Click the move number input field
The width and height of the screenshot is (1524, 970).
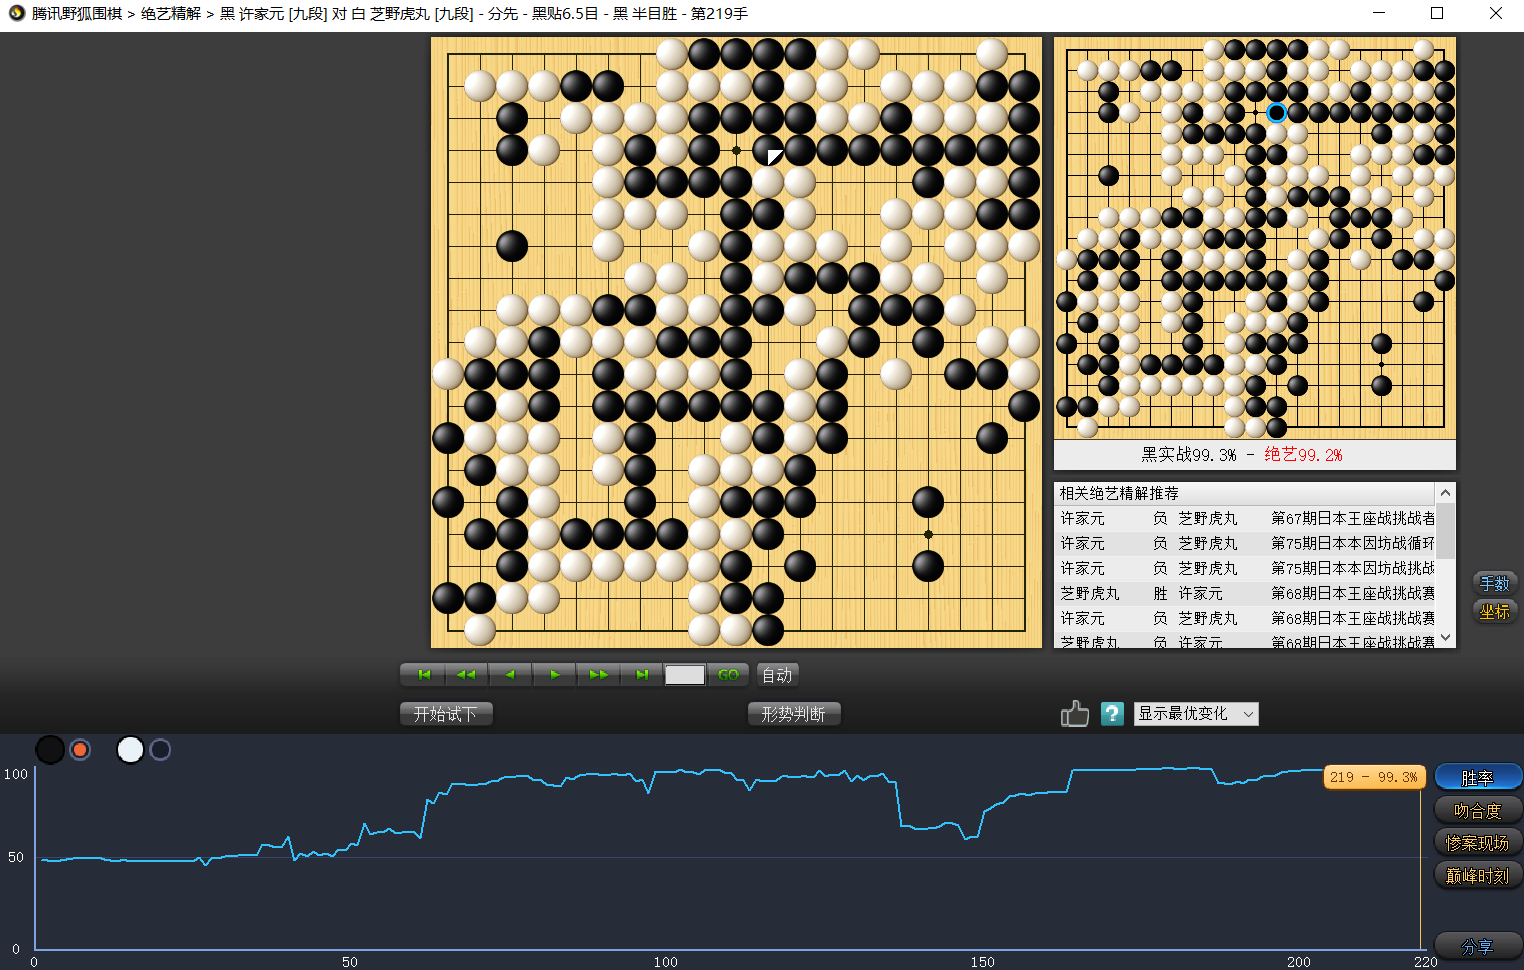pyautogui.click(x=685, y=675)
